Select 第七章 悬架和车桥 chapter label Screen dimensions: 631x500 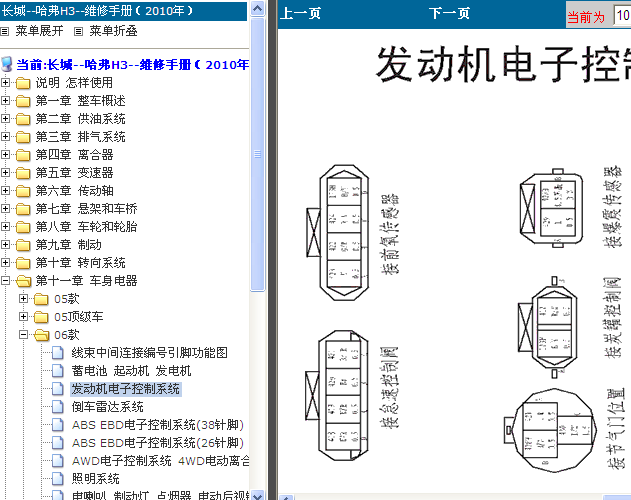[x=86, y=209]
